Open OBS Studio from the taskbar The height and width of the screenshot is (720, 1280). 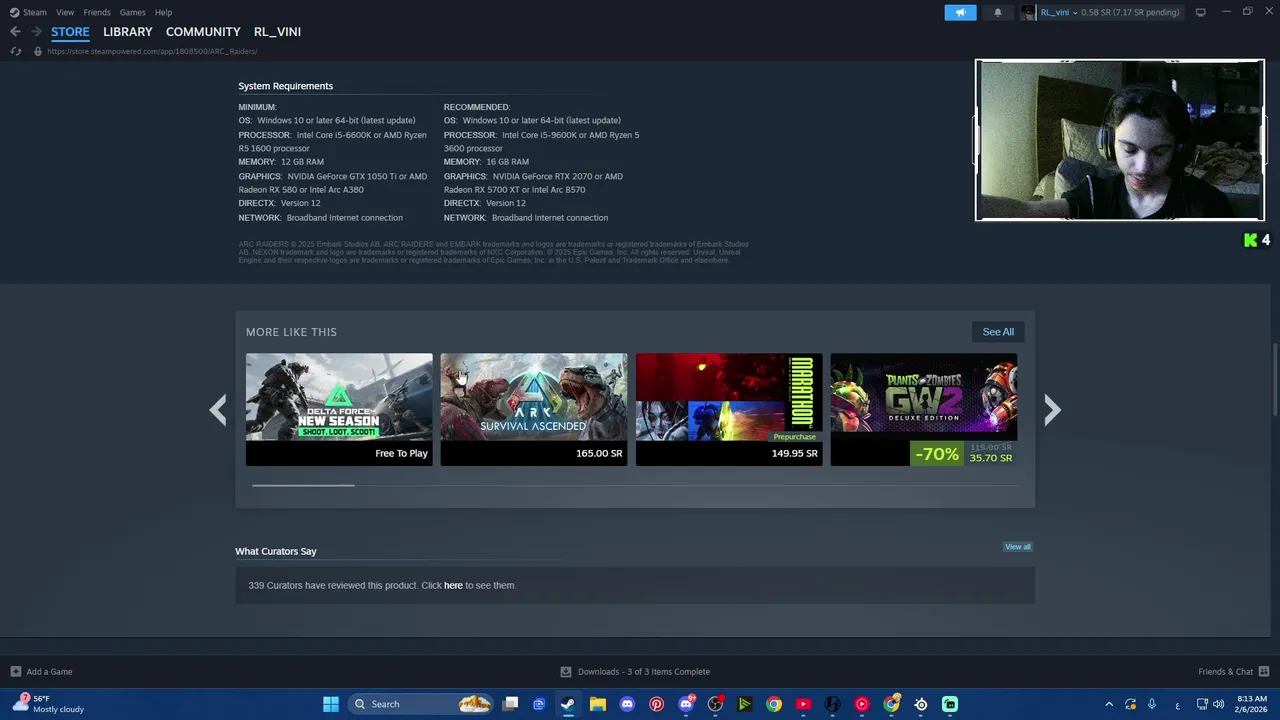(x=715, y=704)
